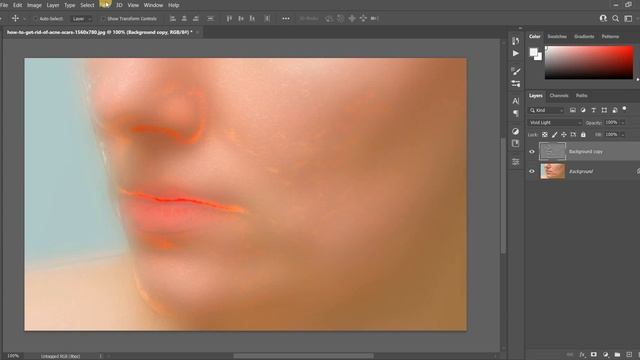640x360 pixels.
Task: Click add layer style fx icon
Action: [582, 355]
